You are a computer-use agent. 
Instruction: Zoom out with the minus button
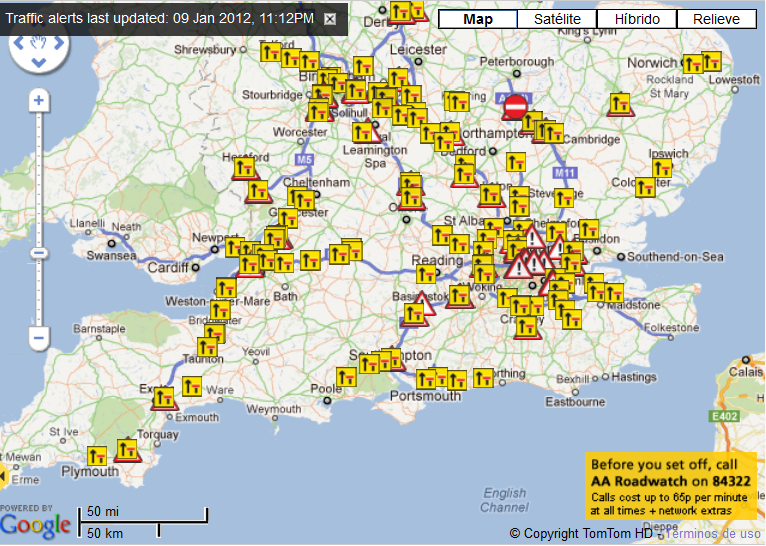pos(38,338)
